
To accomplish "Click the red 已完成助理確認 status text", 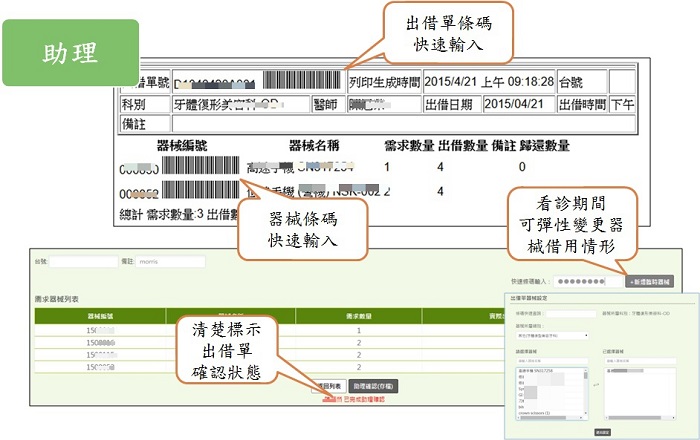I will pyautogui.click(x=364, y=399).
